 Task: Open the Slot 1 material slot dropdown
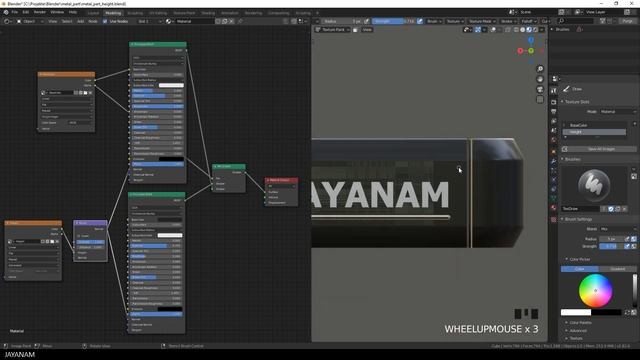pyautogui.click(x=149, y=21)
